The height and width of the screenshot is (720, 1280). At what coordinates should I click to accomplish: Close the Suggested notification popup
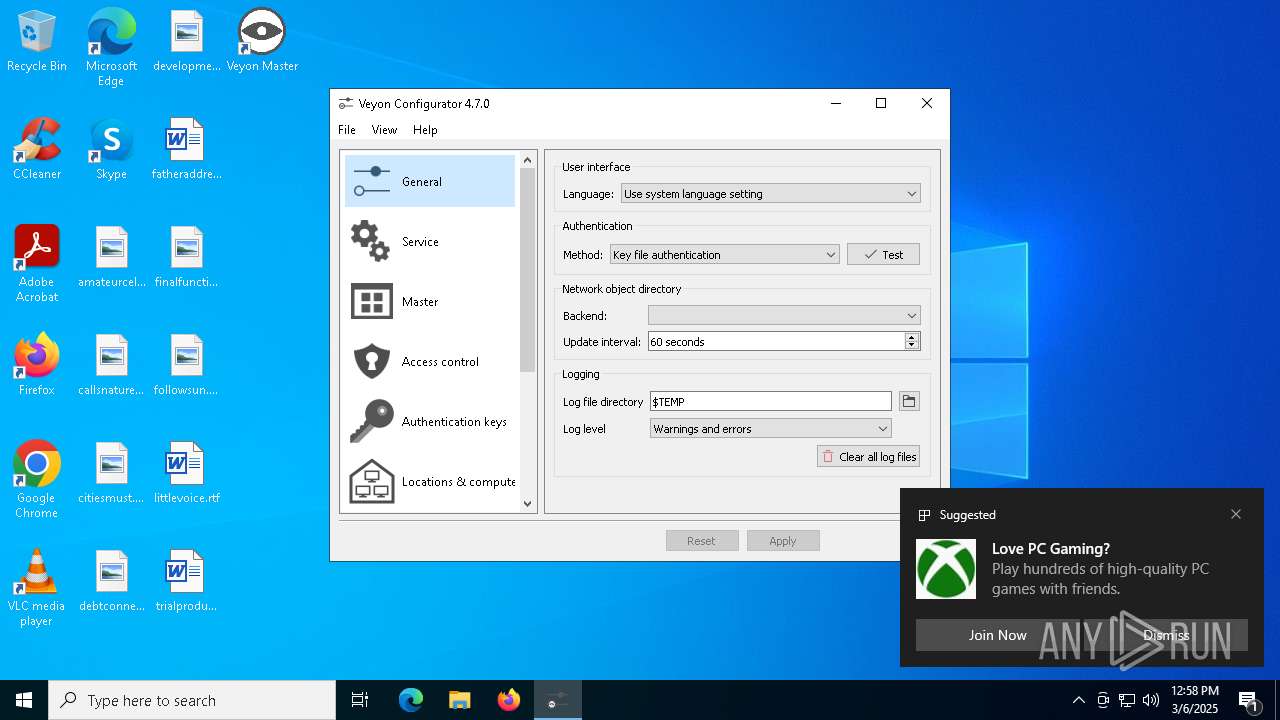pyautogui.click(x=1236, y=514)
